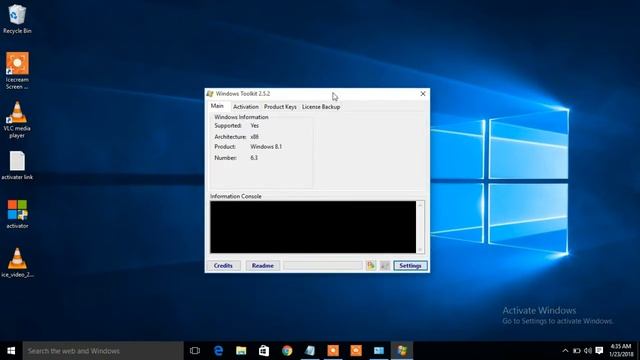Click the 'Architecture:' label
The image size is (640, 360).
point(230,137)
